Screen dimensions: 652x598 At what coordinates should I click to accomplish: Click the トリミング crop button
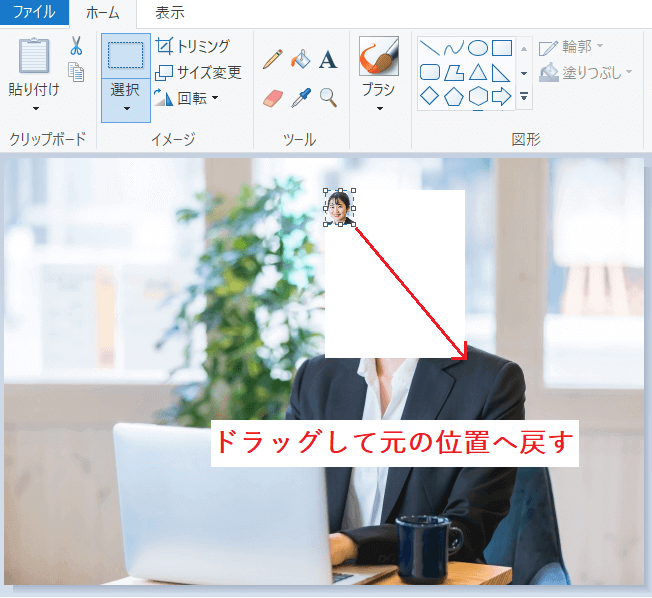(x=193, y=46)
